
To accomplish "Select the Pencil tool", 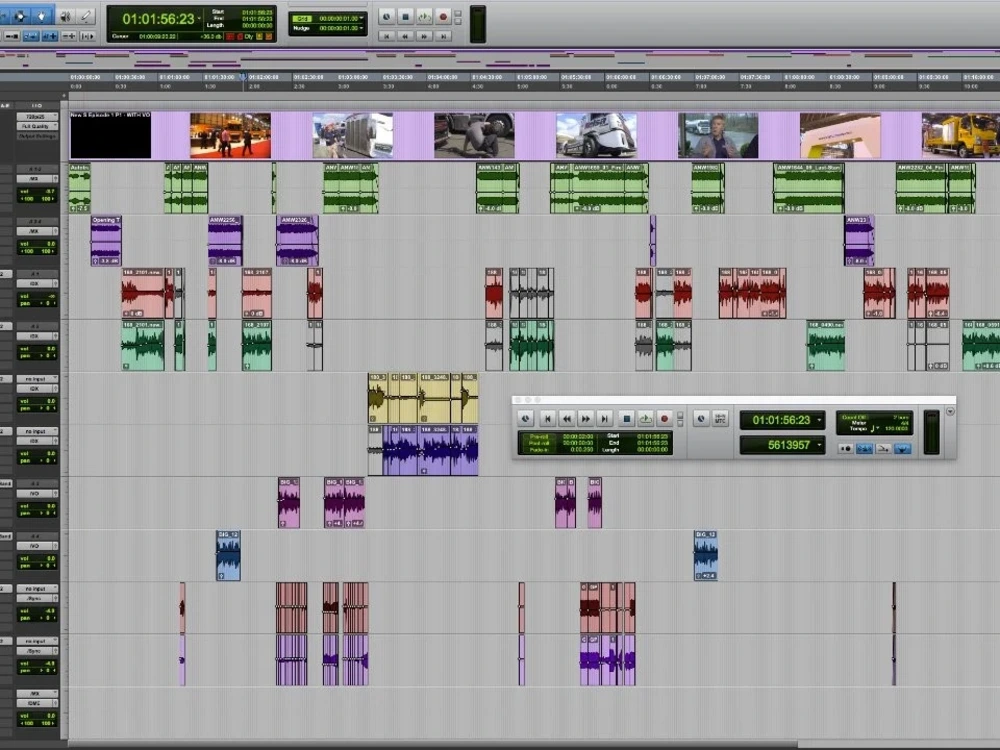I will (85, 16).
